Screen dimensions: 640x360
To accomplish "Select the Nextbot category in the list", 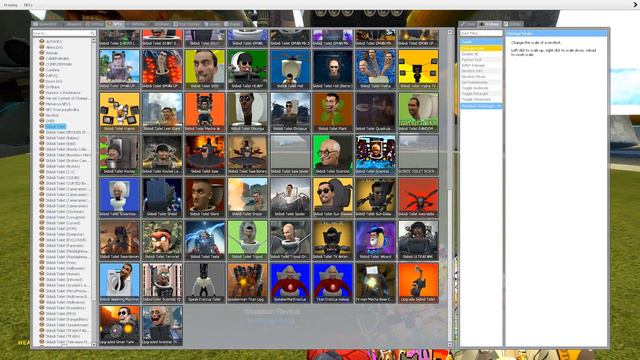I will point(52,115).
